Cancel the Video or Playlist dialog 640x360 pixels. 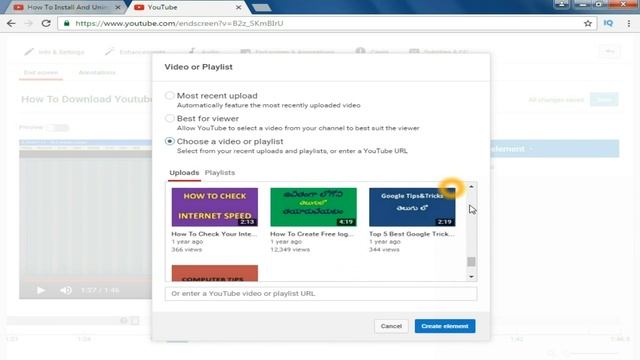pyautogui.click(x=391, y=326)
